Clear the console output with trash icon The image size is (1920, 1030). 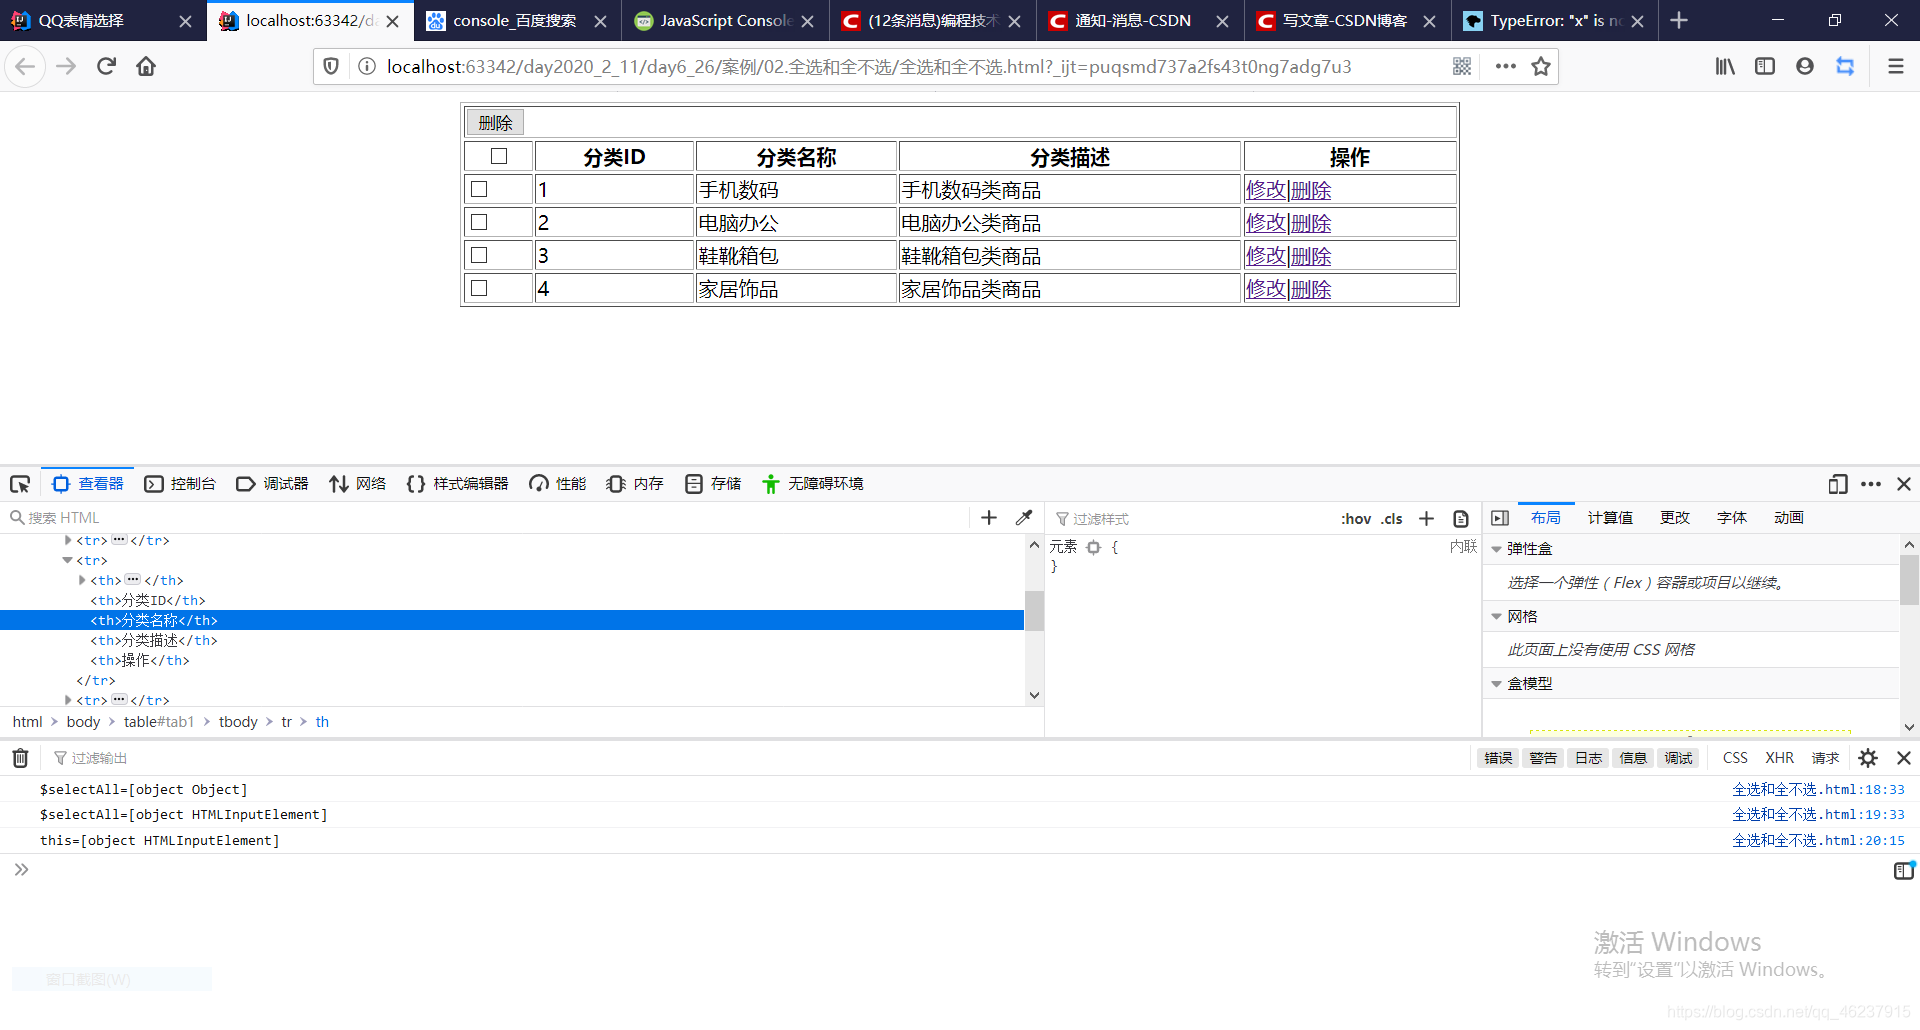pyautogui.click(x=20, y=758)
